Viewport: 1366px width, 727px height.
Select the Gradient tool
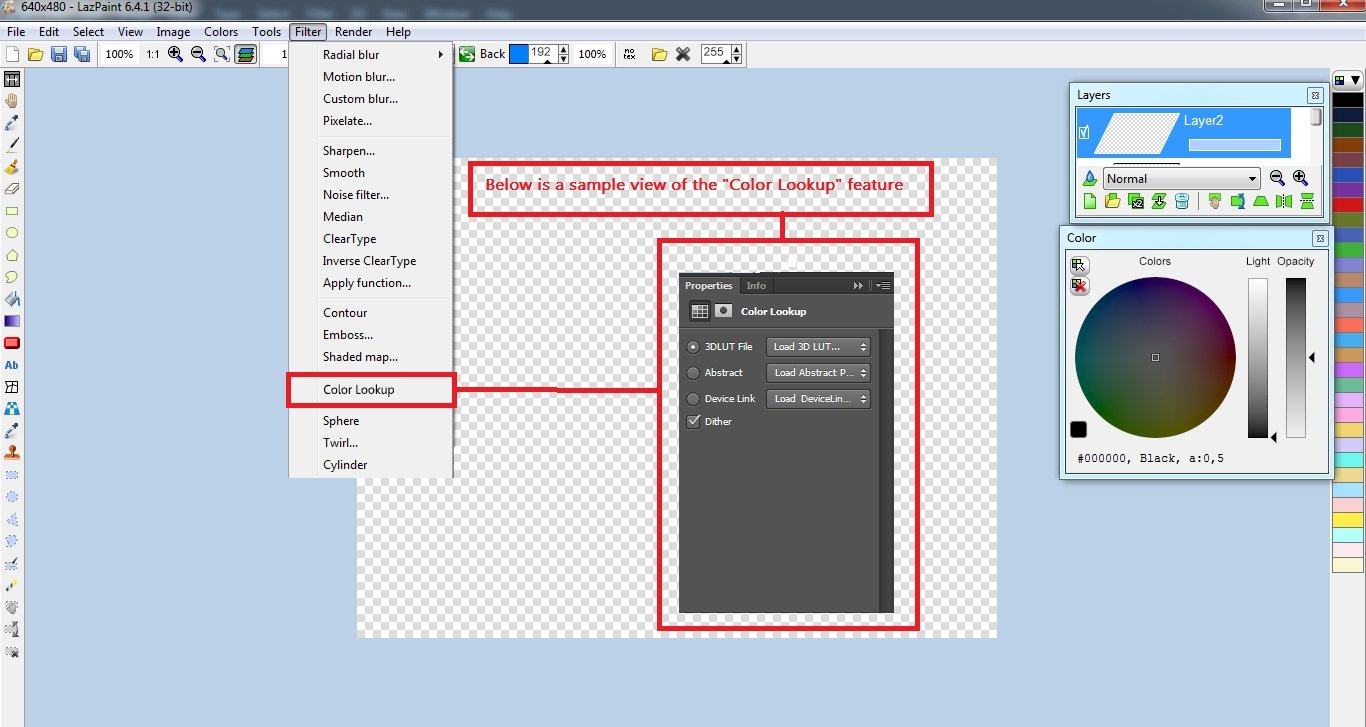[x=12, y=321]
